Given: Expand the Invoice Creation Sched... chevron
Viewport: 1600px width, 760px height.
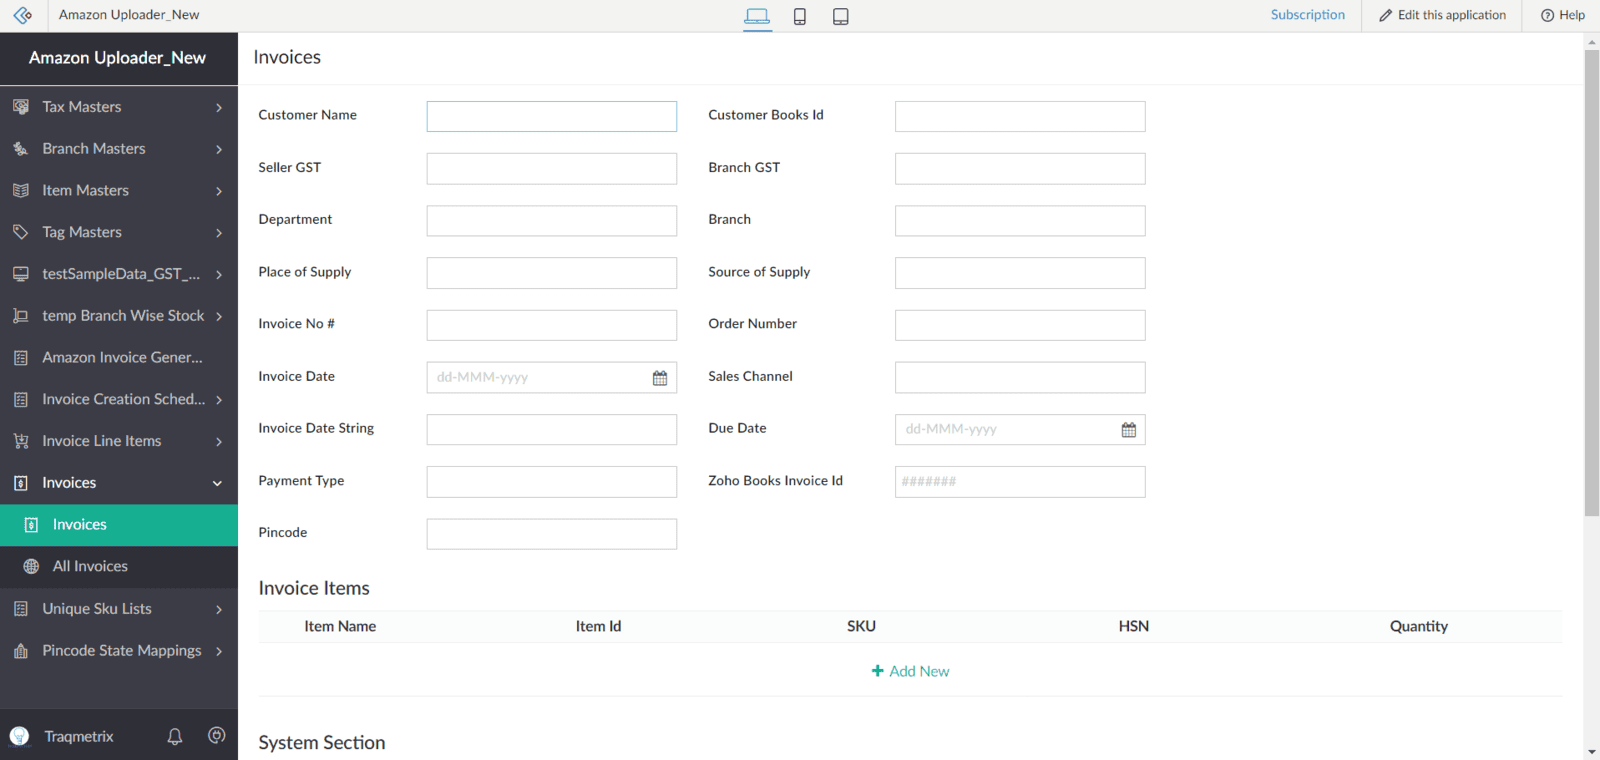Looking at the screenshot, I should point(219,400).
